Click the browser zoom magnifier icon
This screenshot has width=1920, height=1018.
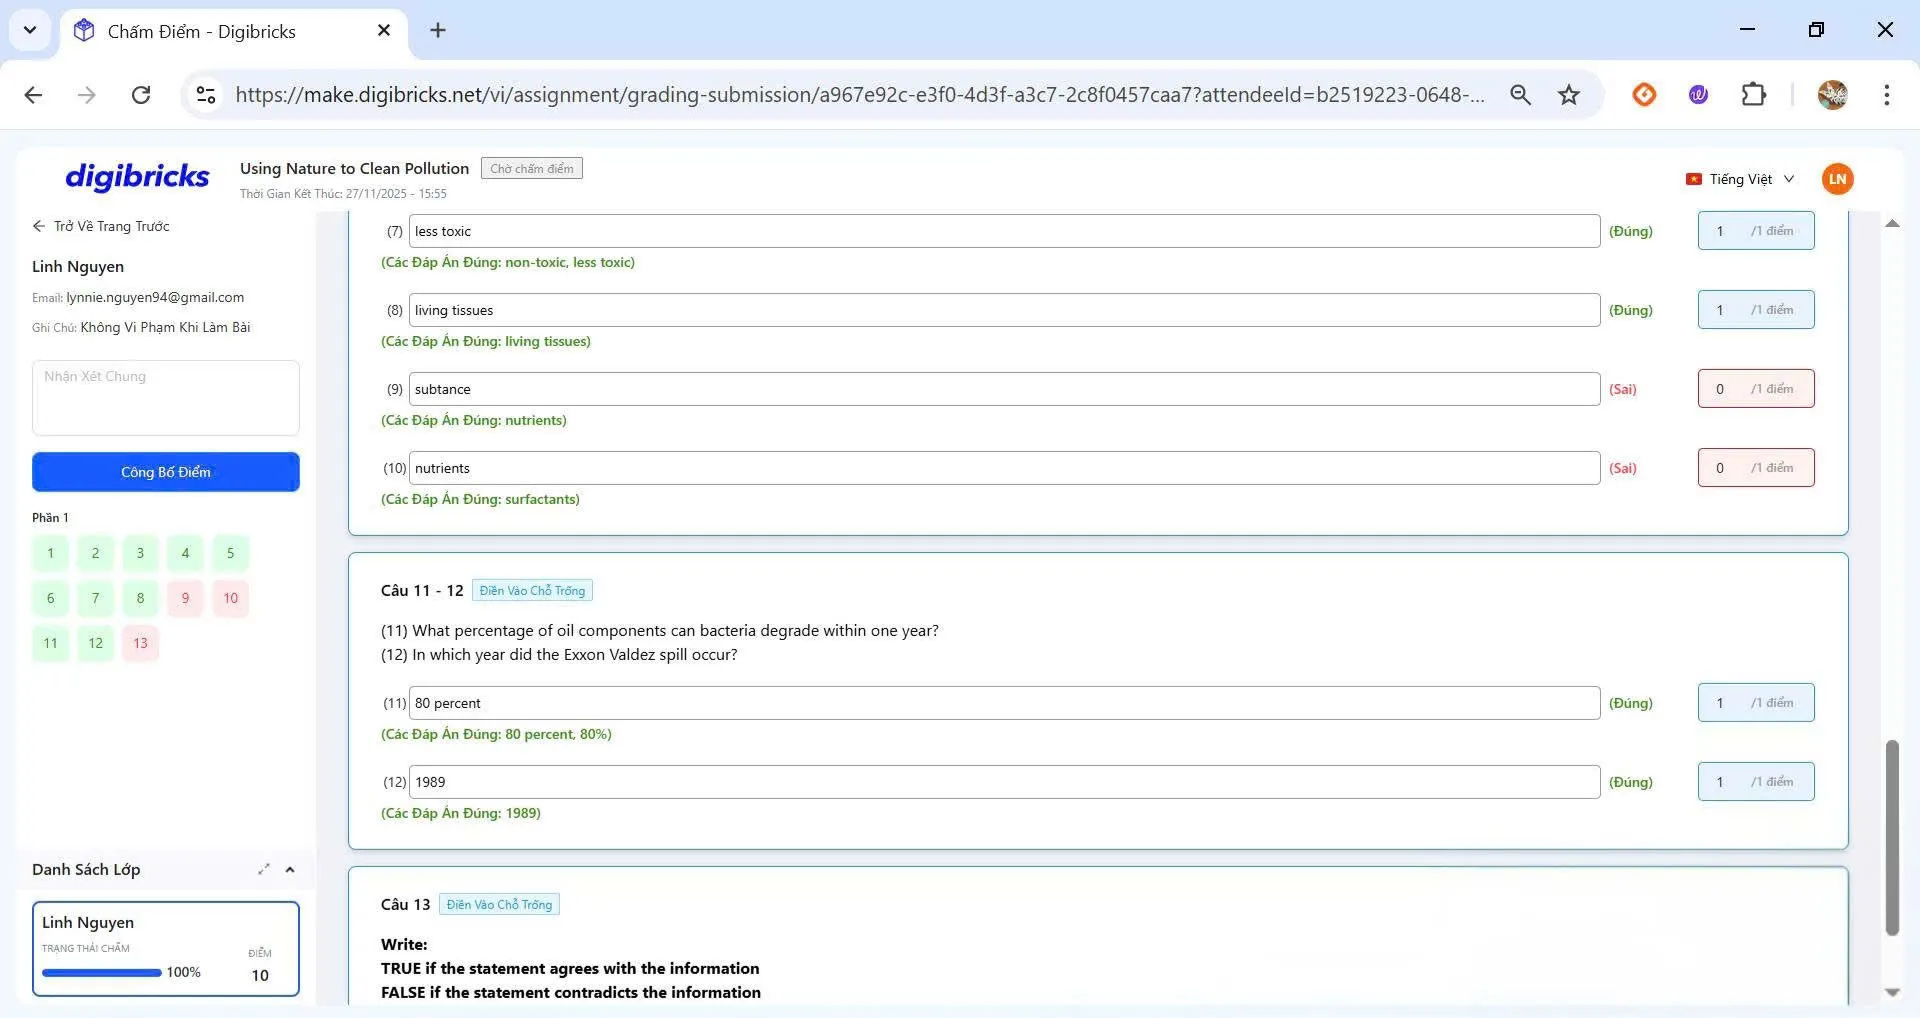click(x=1520, y=95)
